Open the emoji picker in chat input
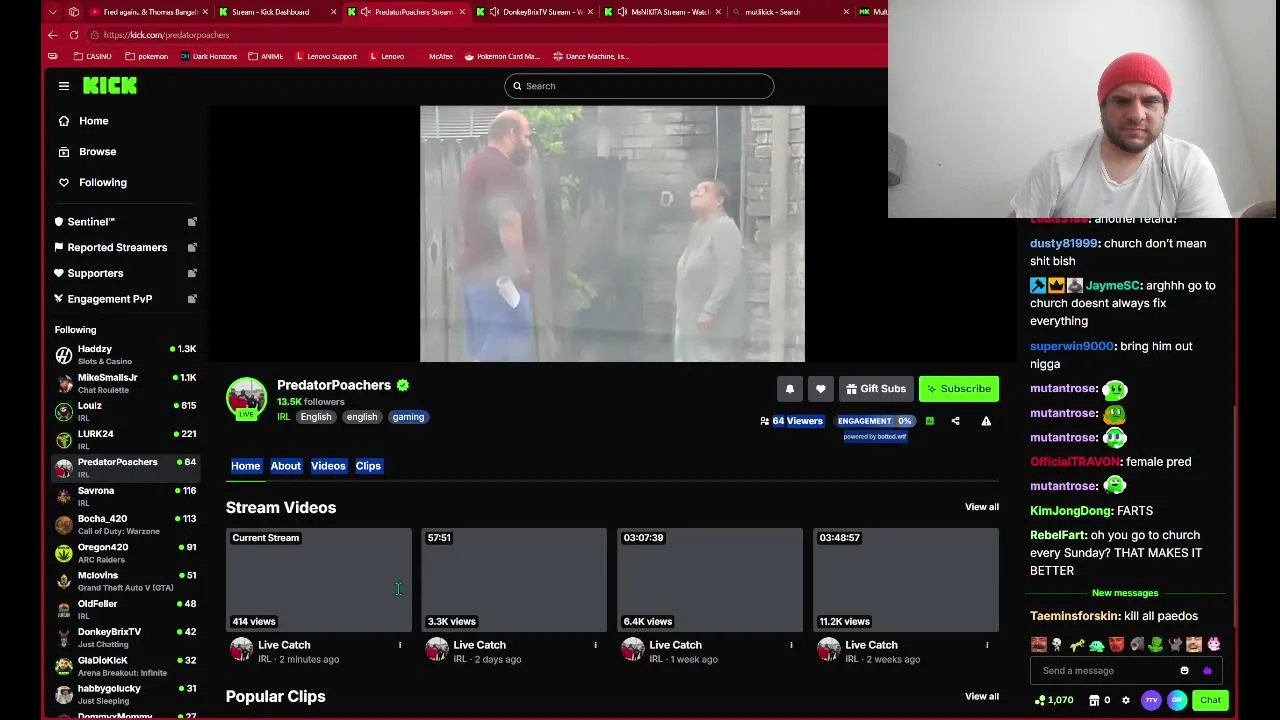 [x=1184, y=671]
